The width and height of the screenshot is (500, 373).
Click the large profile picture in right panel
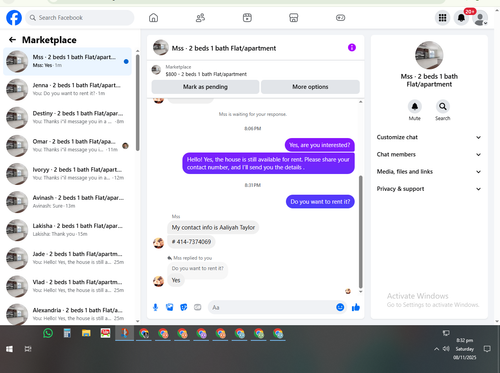[x=429, y=55]
